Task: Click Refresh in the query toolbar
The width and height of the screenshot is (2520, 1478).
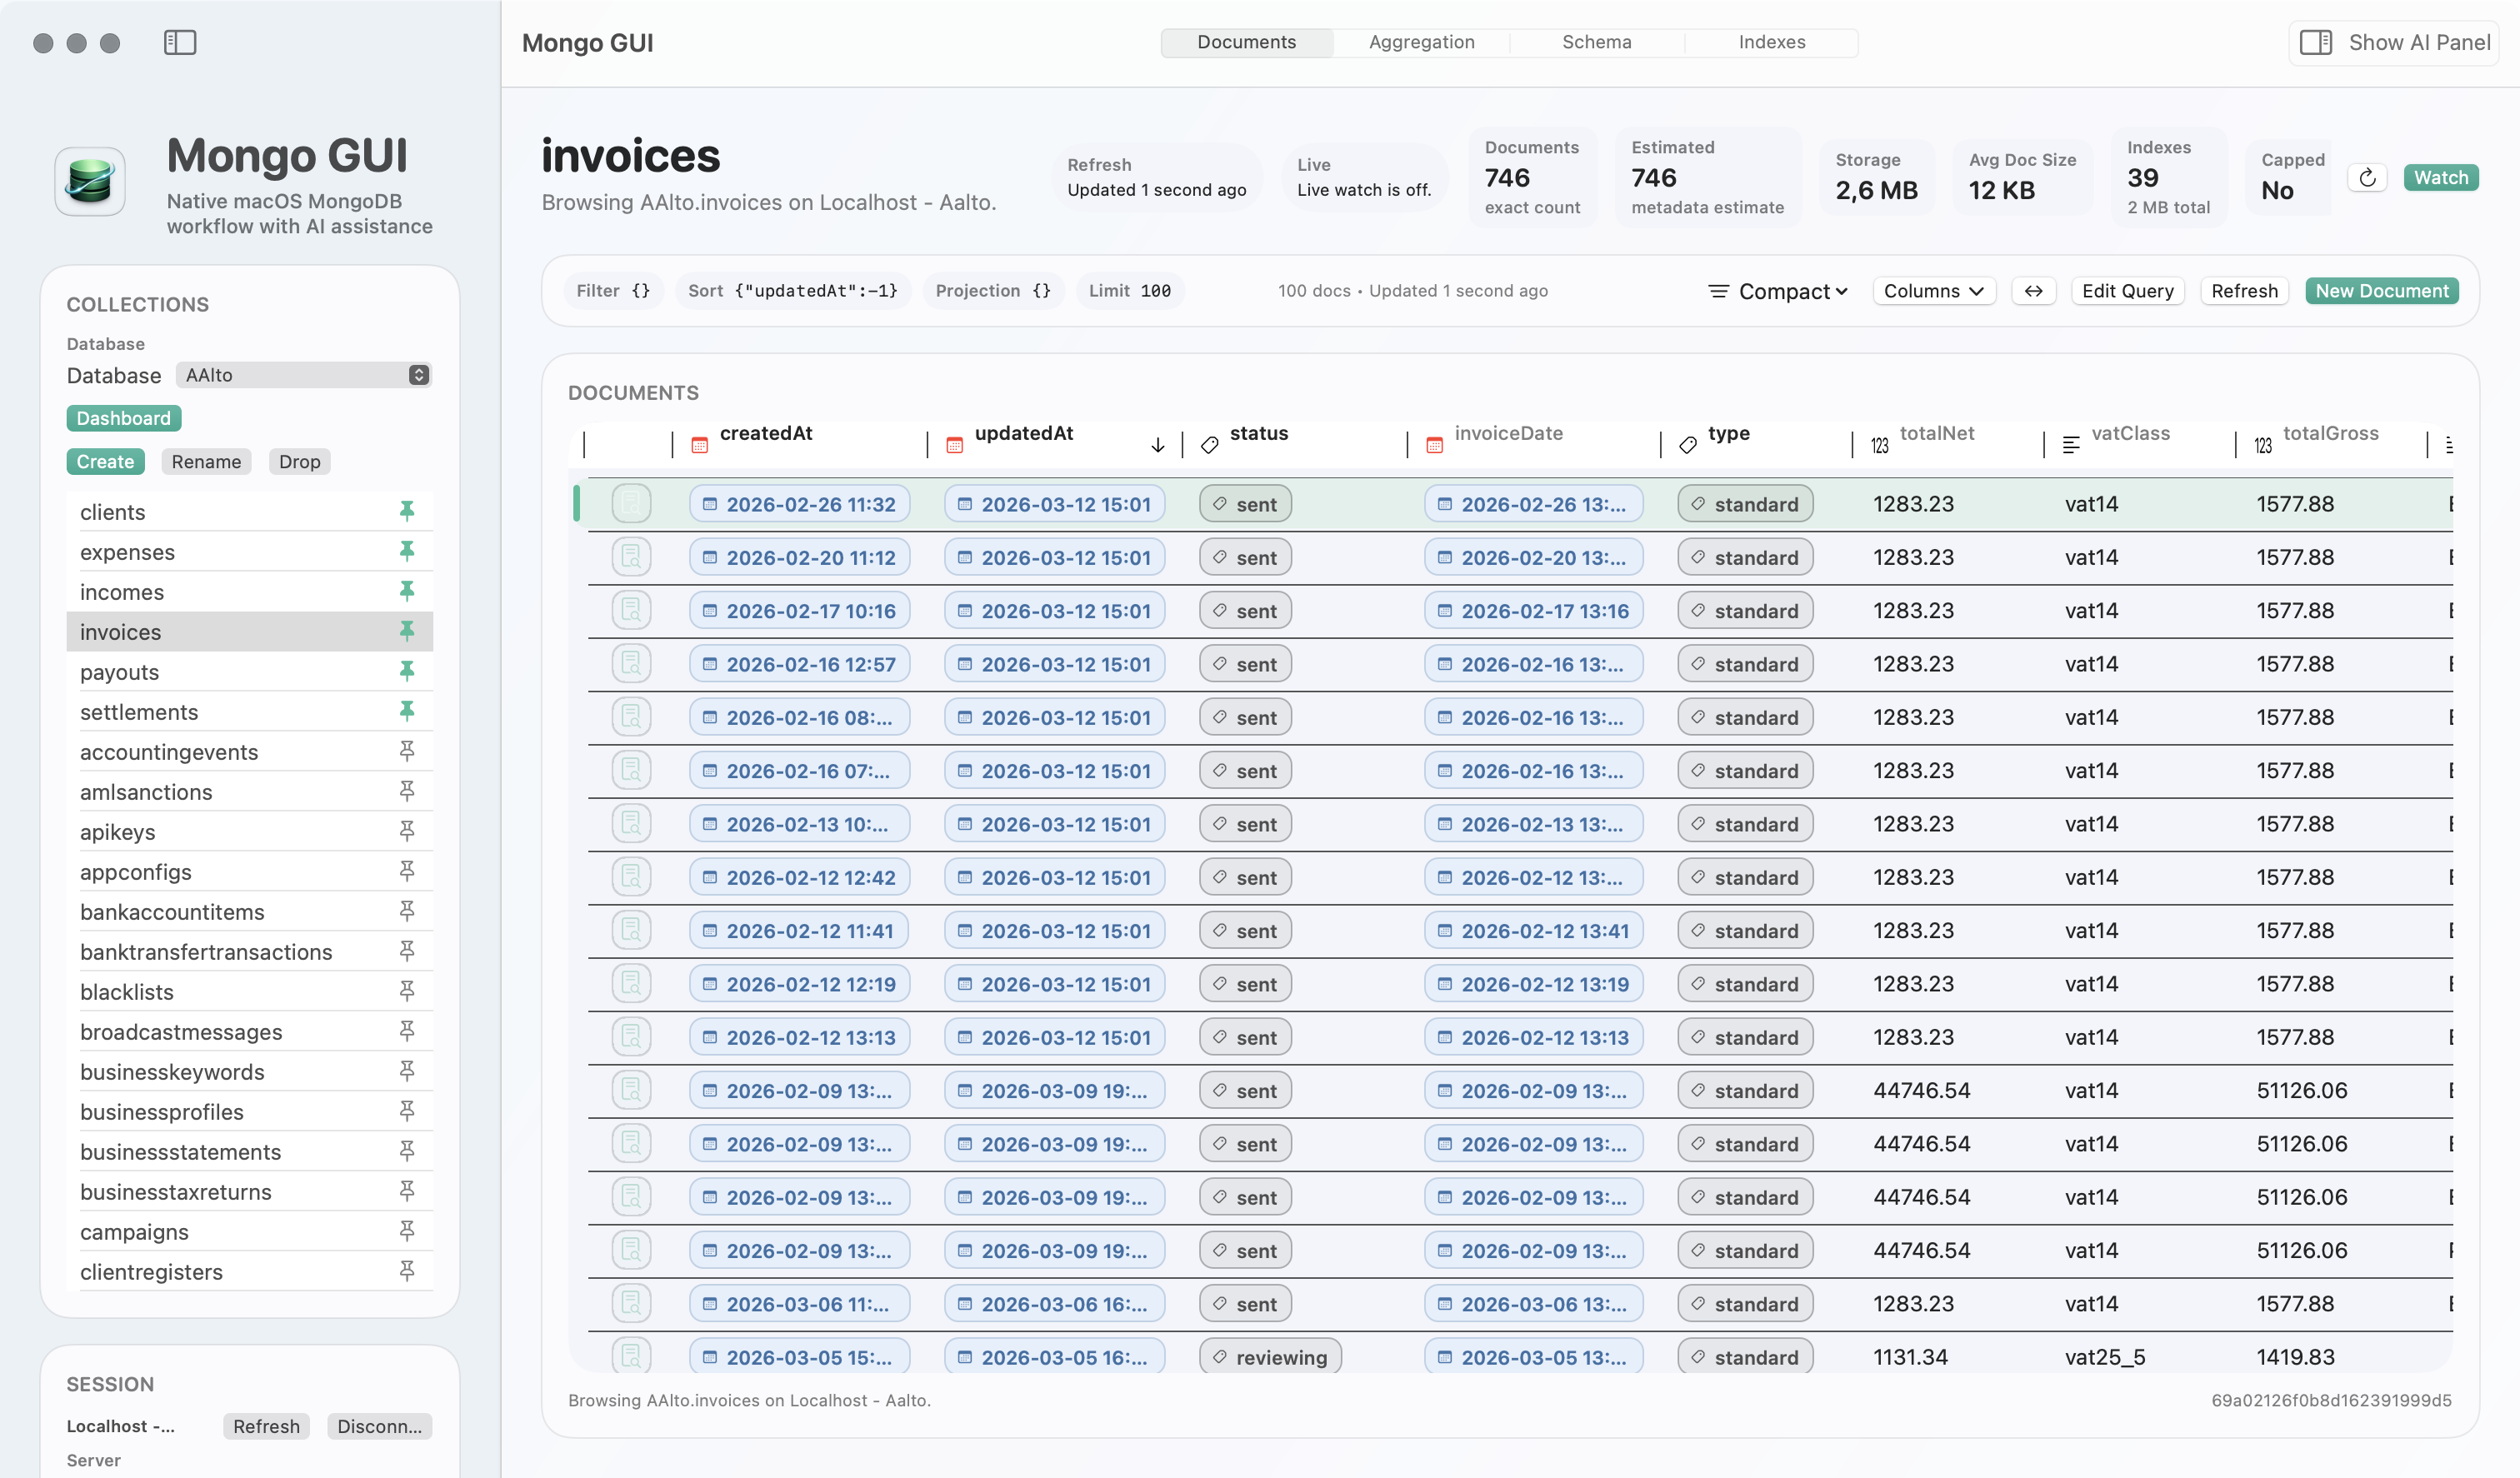Action: click(2244, 291)
